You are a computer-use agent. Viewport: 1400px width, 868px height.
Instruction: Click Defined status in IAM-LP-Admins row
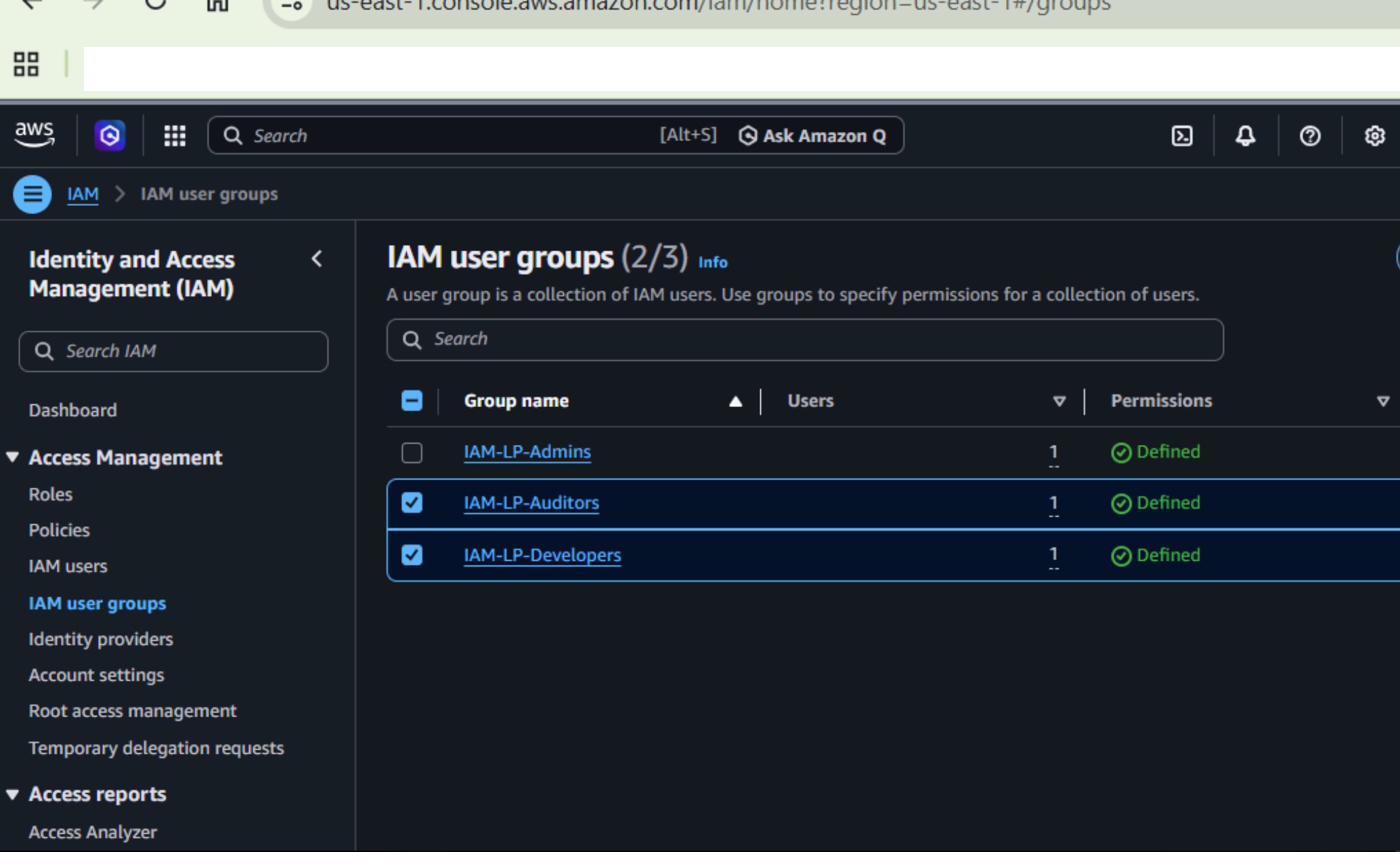1156,452
